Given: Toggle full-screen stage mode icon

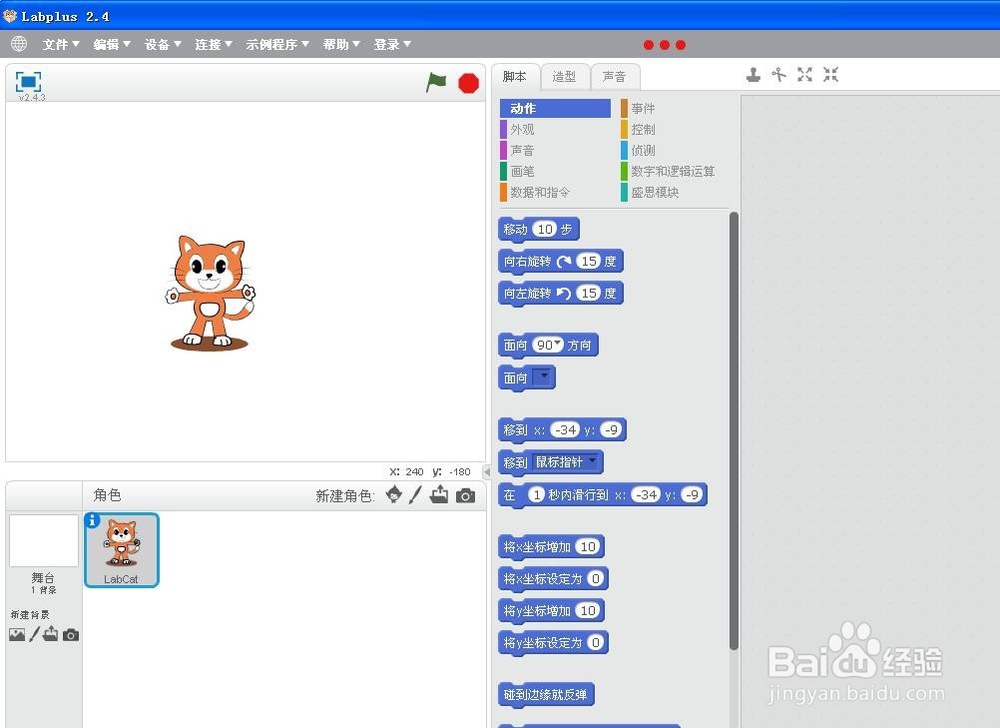Looking at the screenshot, I should (x=28, y=82).
